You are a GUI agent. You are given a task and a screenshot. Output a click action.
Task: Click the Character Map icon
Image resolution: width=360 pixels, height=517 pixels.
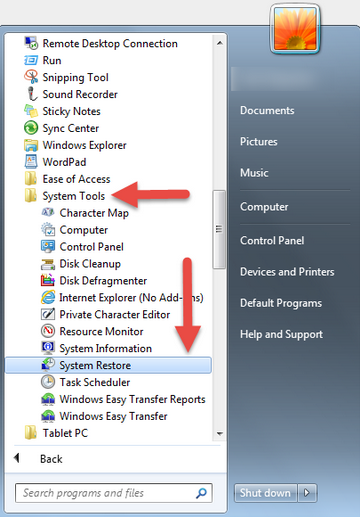[x=48, y=212]
